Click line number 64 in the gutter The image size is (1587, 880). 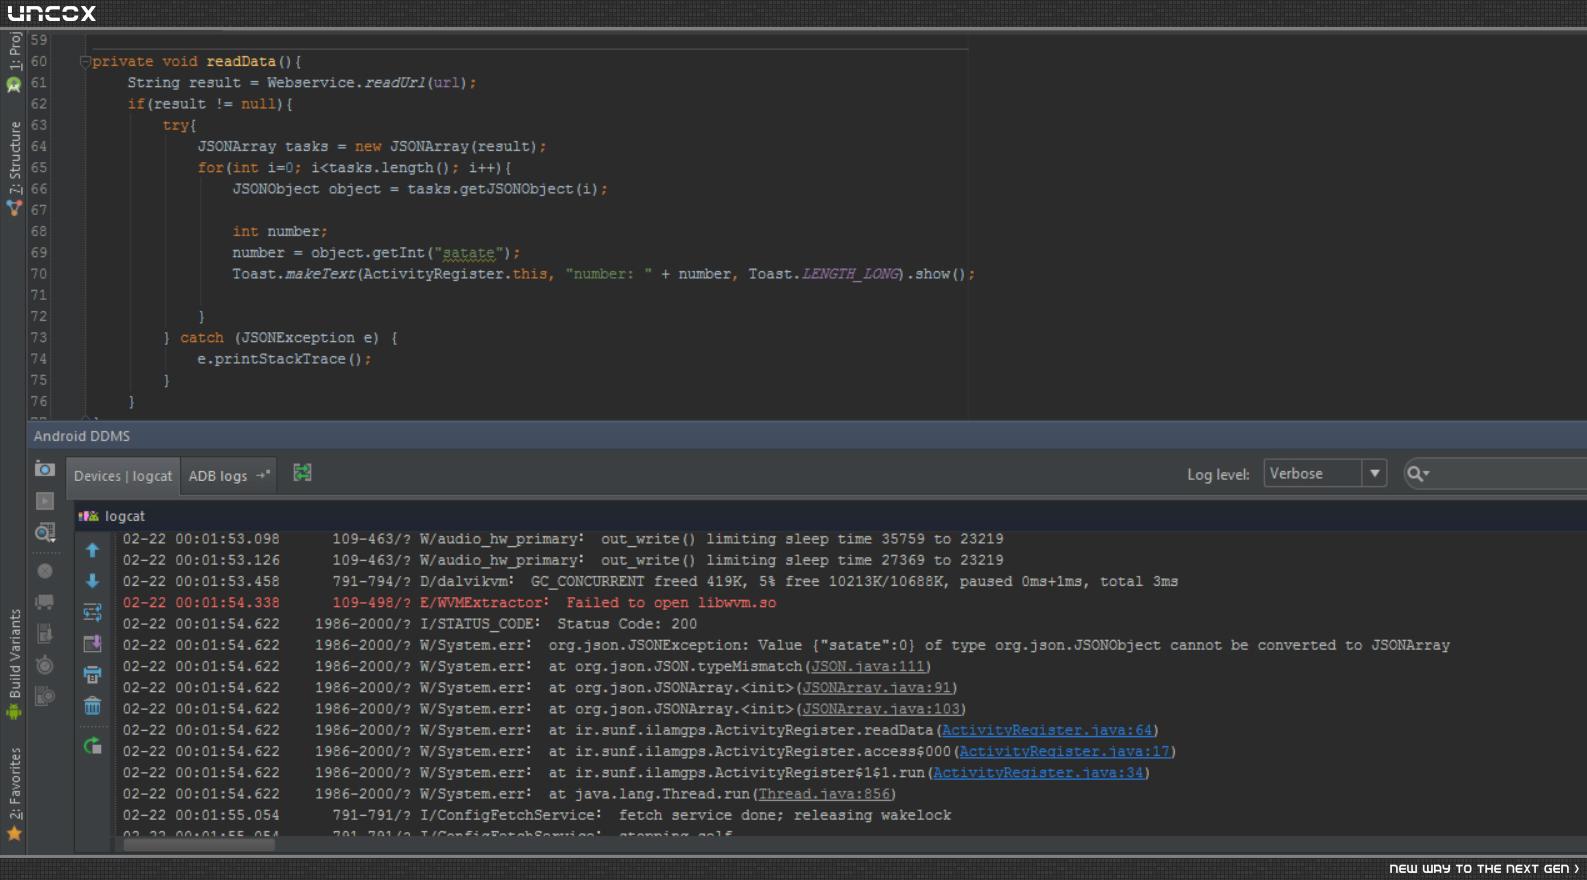(39, 146)
